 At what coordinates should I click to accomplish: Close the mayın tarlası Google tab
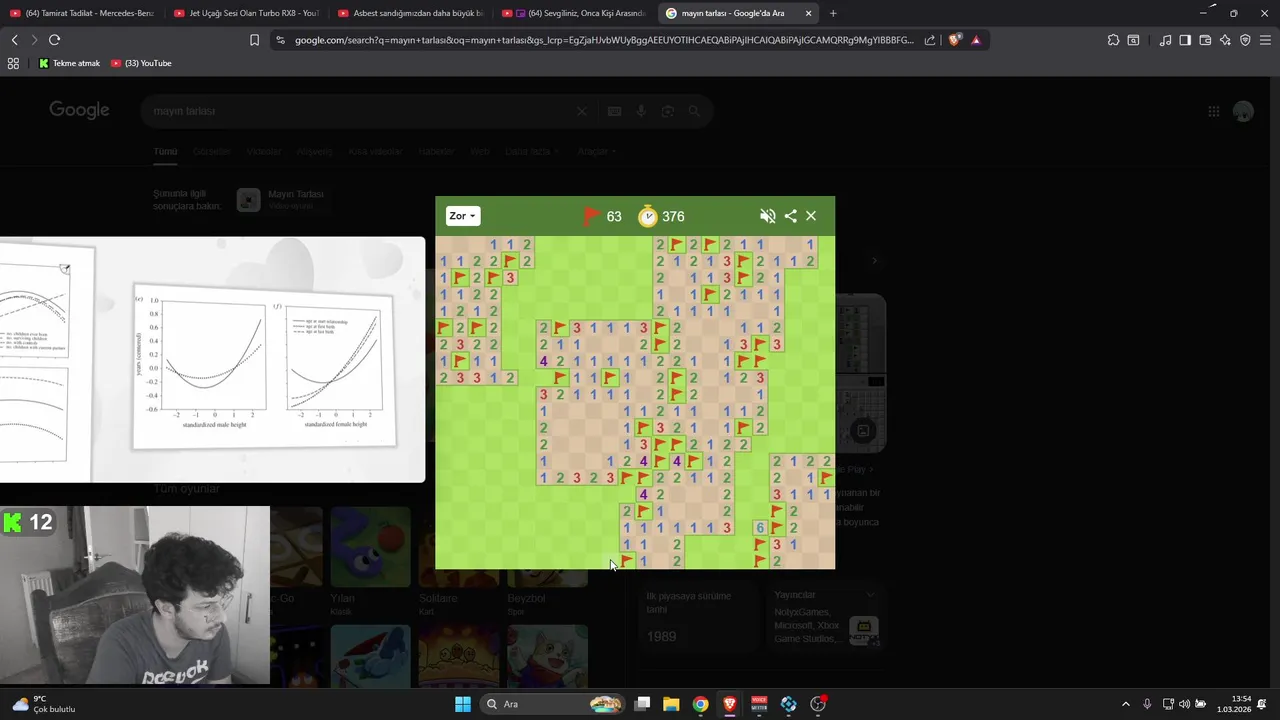[x=808, y=13]
